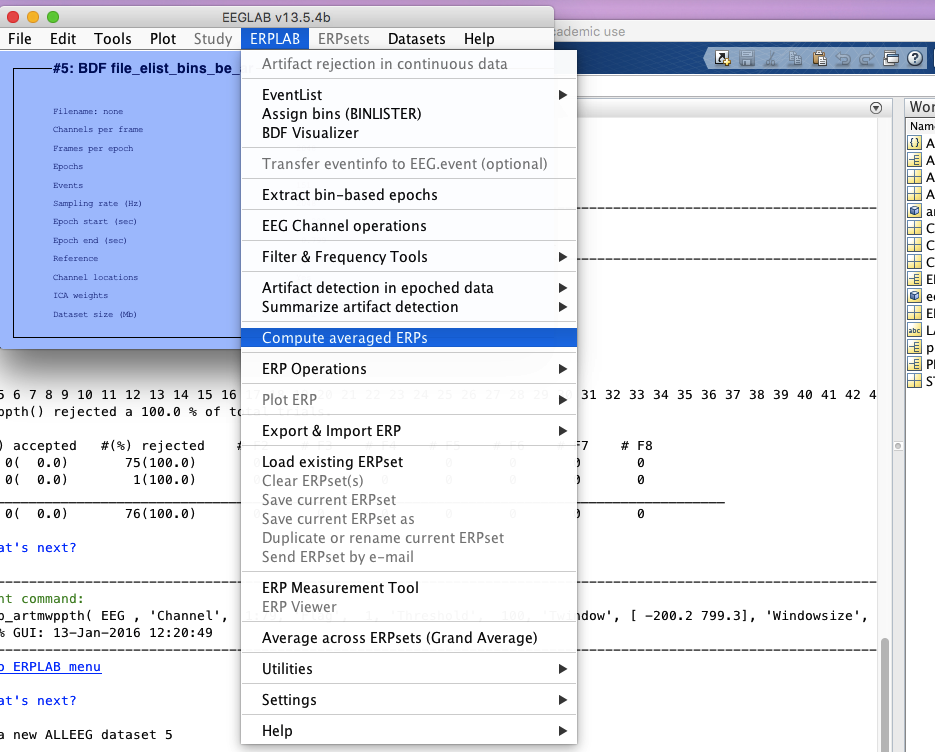
Task: Click Duplicate or rename current ERPset
Action: (409, 539)
